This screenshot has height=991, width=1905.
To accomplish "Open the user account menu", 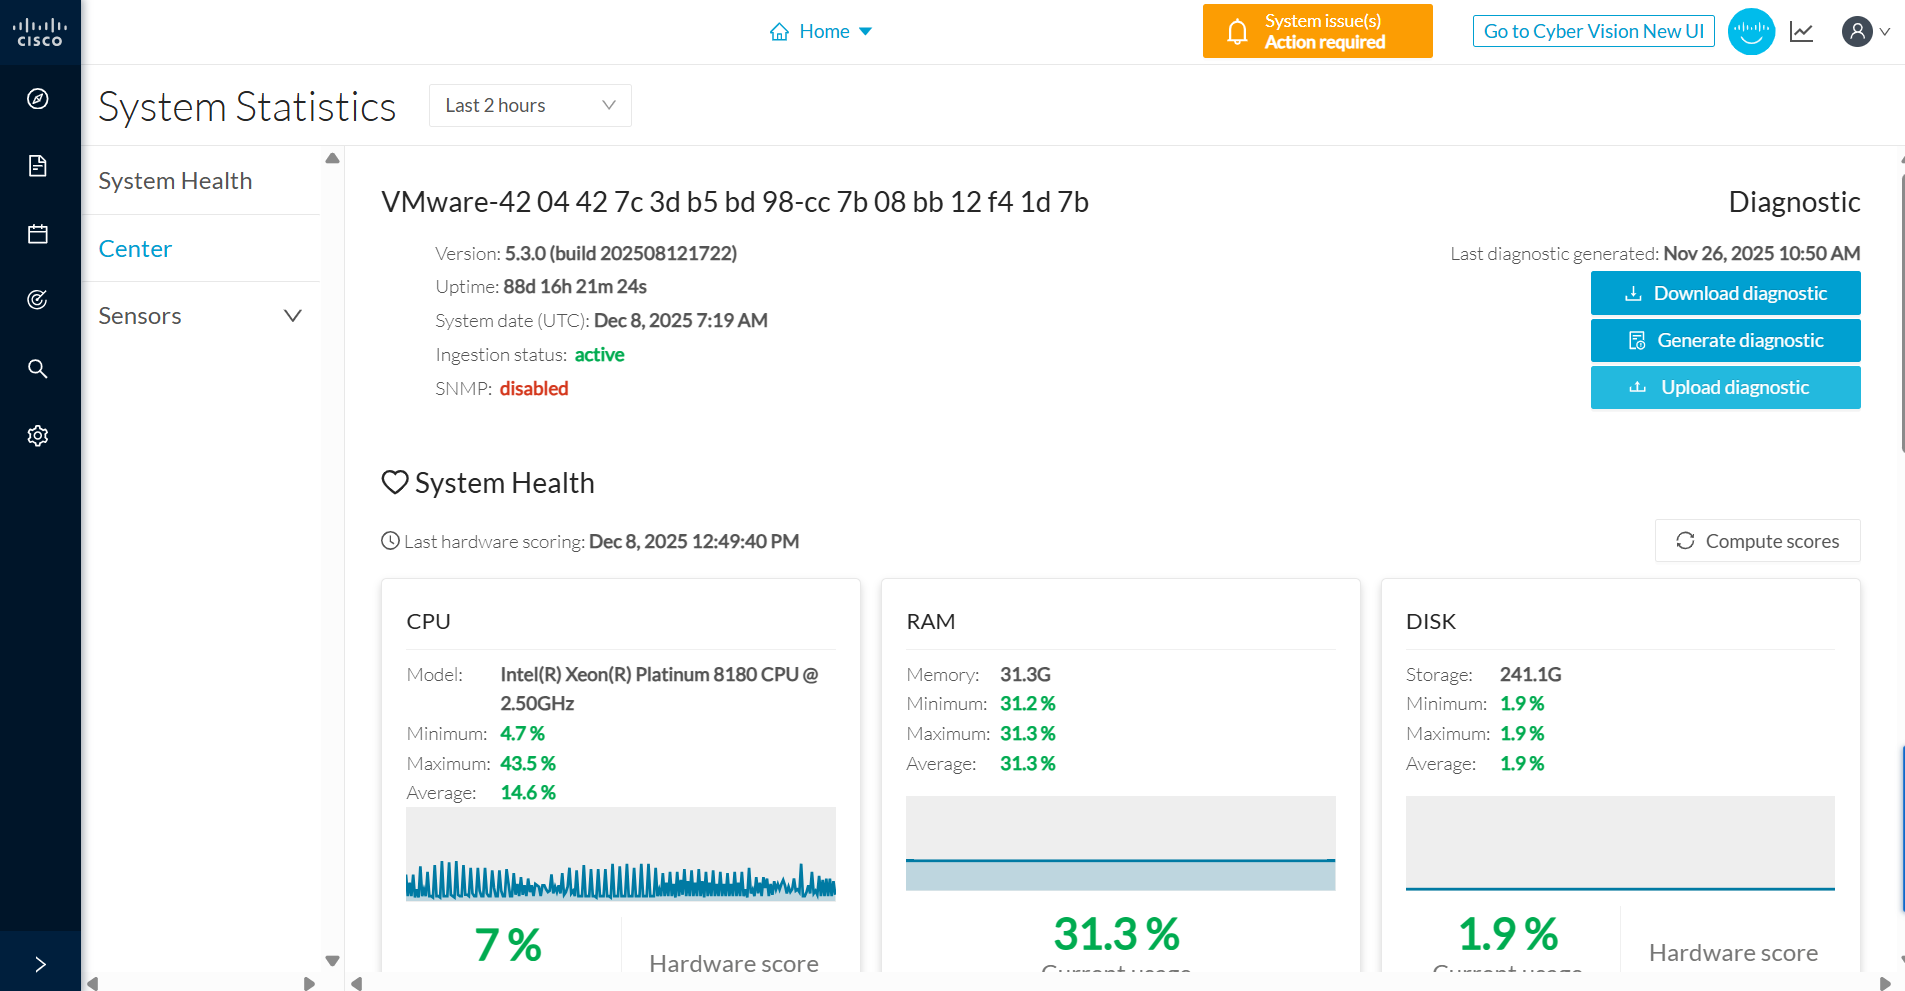I will click(1864, 32).
